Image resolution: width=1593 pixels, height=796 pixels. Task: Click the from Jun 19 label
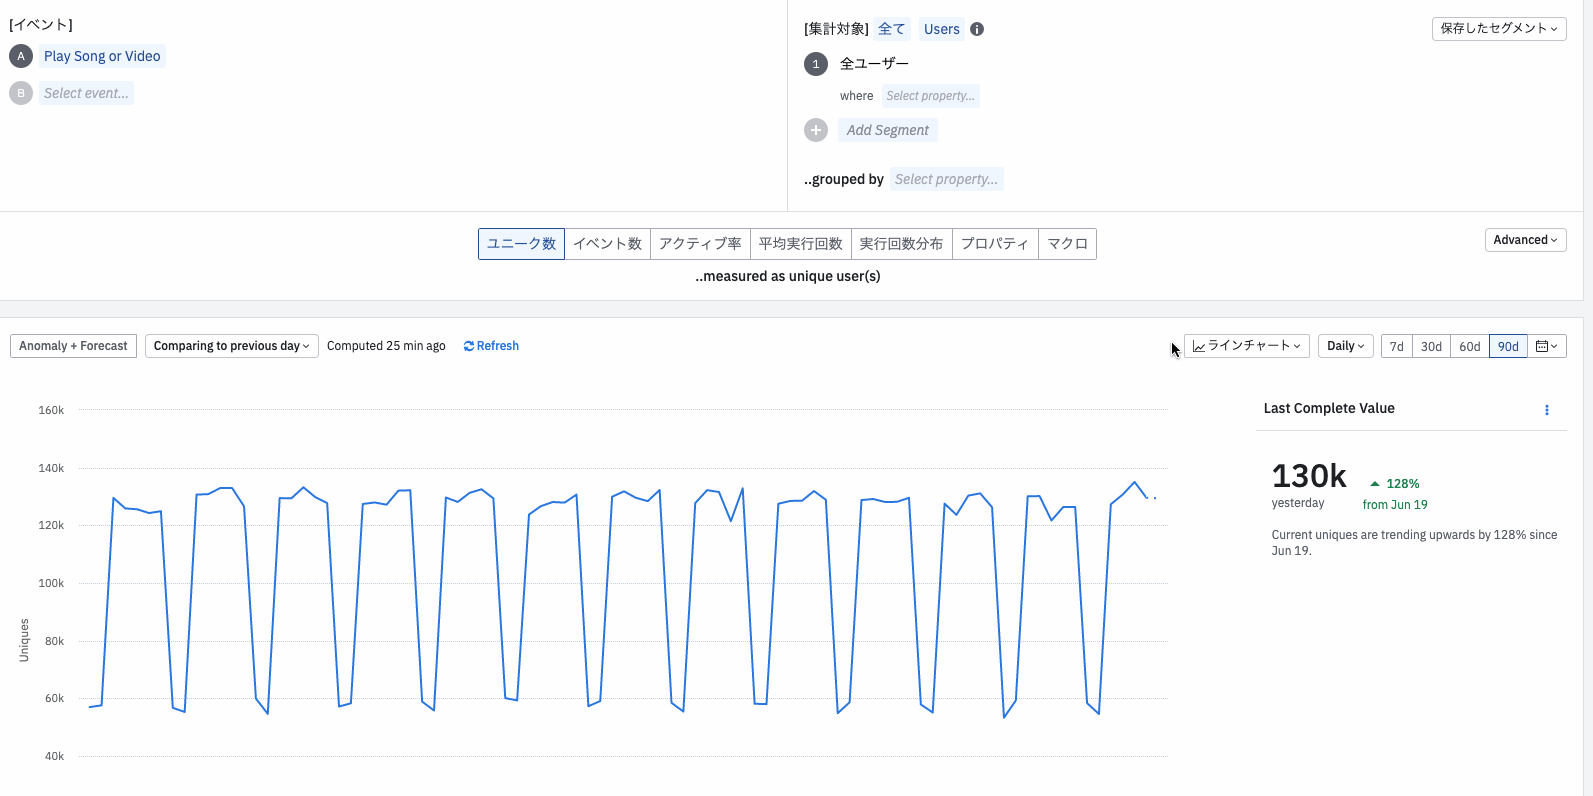click(x=1395, y=505)
